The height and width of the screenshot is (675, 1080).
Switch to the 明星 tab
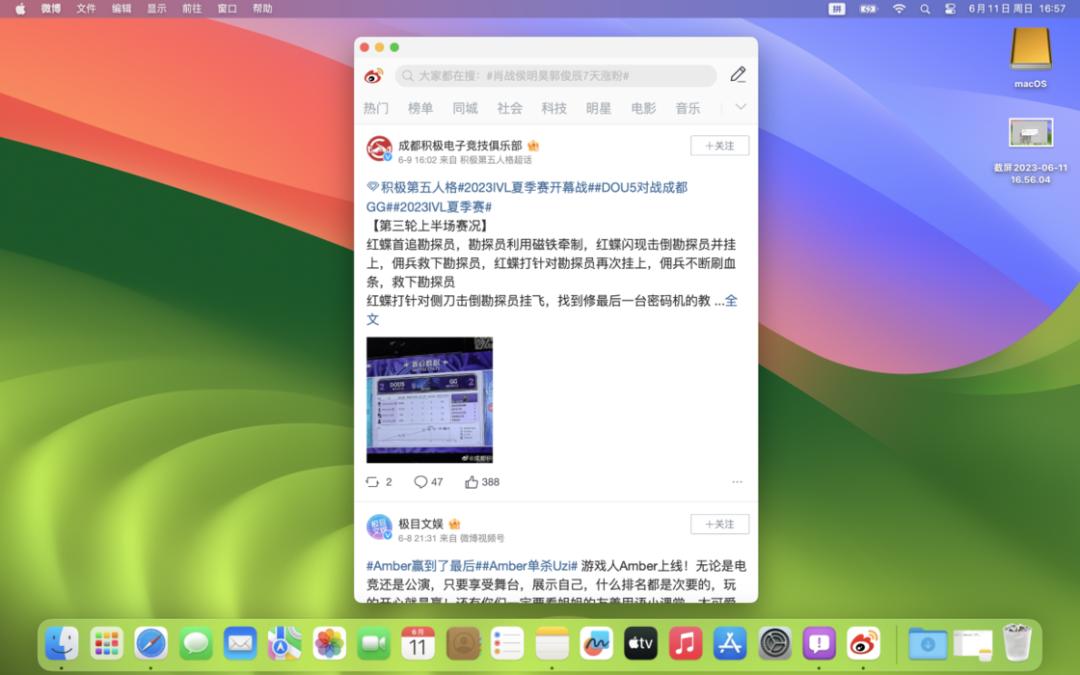coord(599,108)
